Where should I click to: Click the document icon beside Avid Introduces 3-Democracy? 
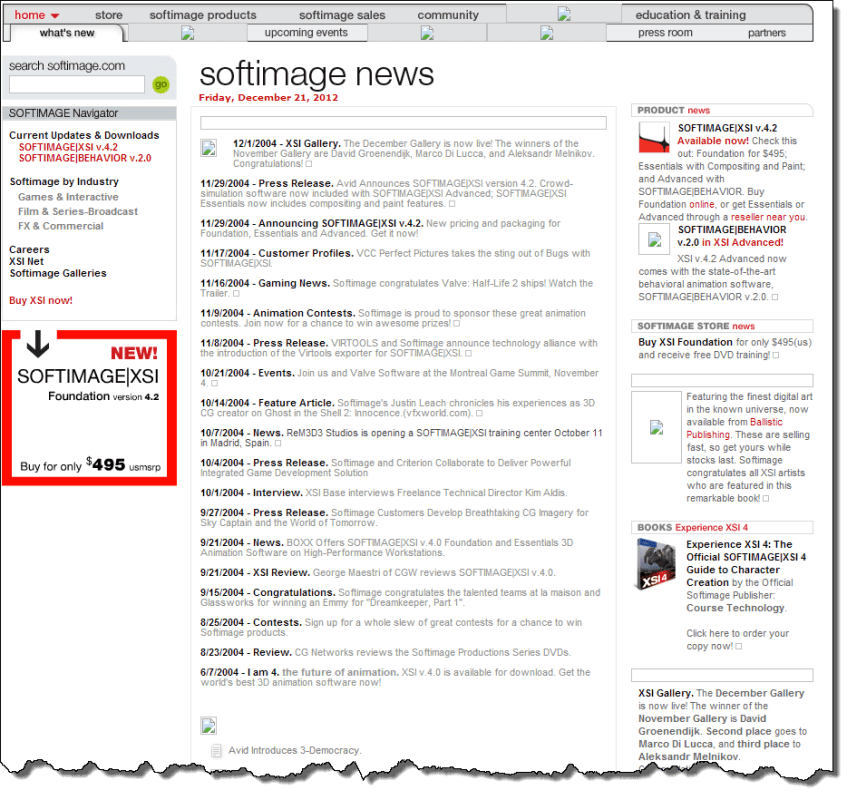point(216,750)
